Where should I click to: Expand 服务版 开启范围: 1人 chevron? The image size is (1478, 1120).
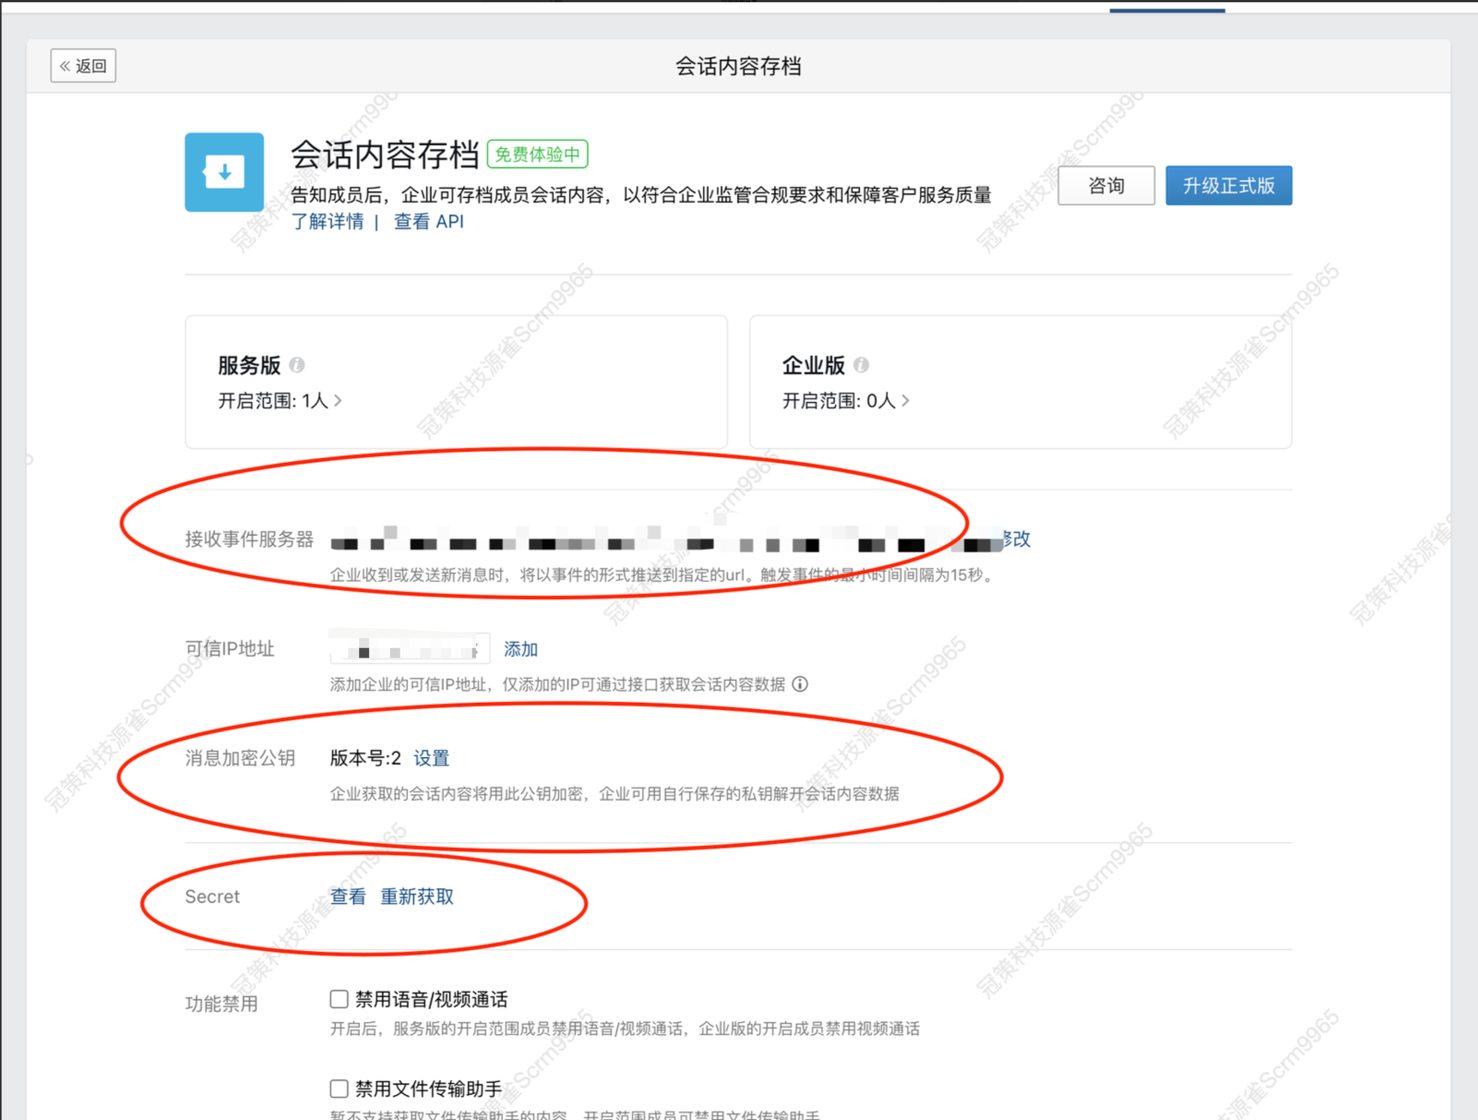tap(338, 401)
